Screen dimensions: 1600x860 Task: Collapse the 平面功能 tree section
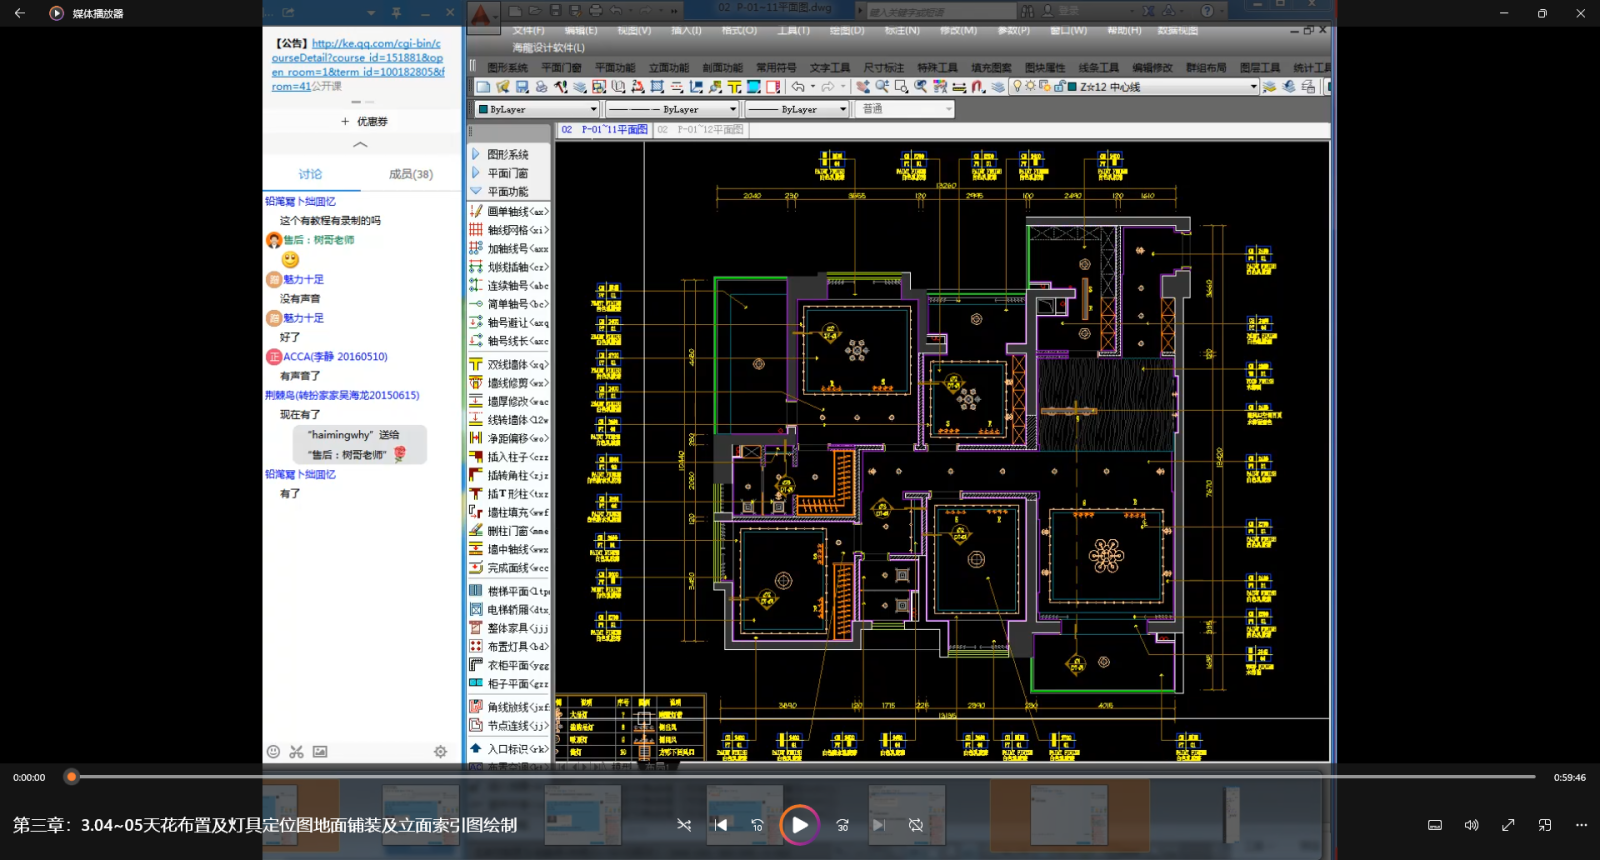point(476,192)
